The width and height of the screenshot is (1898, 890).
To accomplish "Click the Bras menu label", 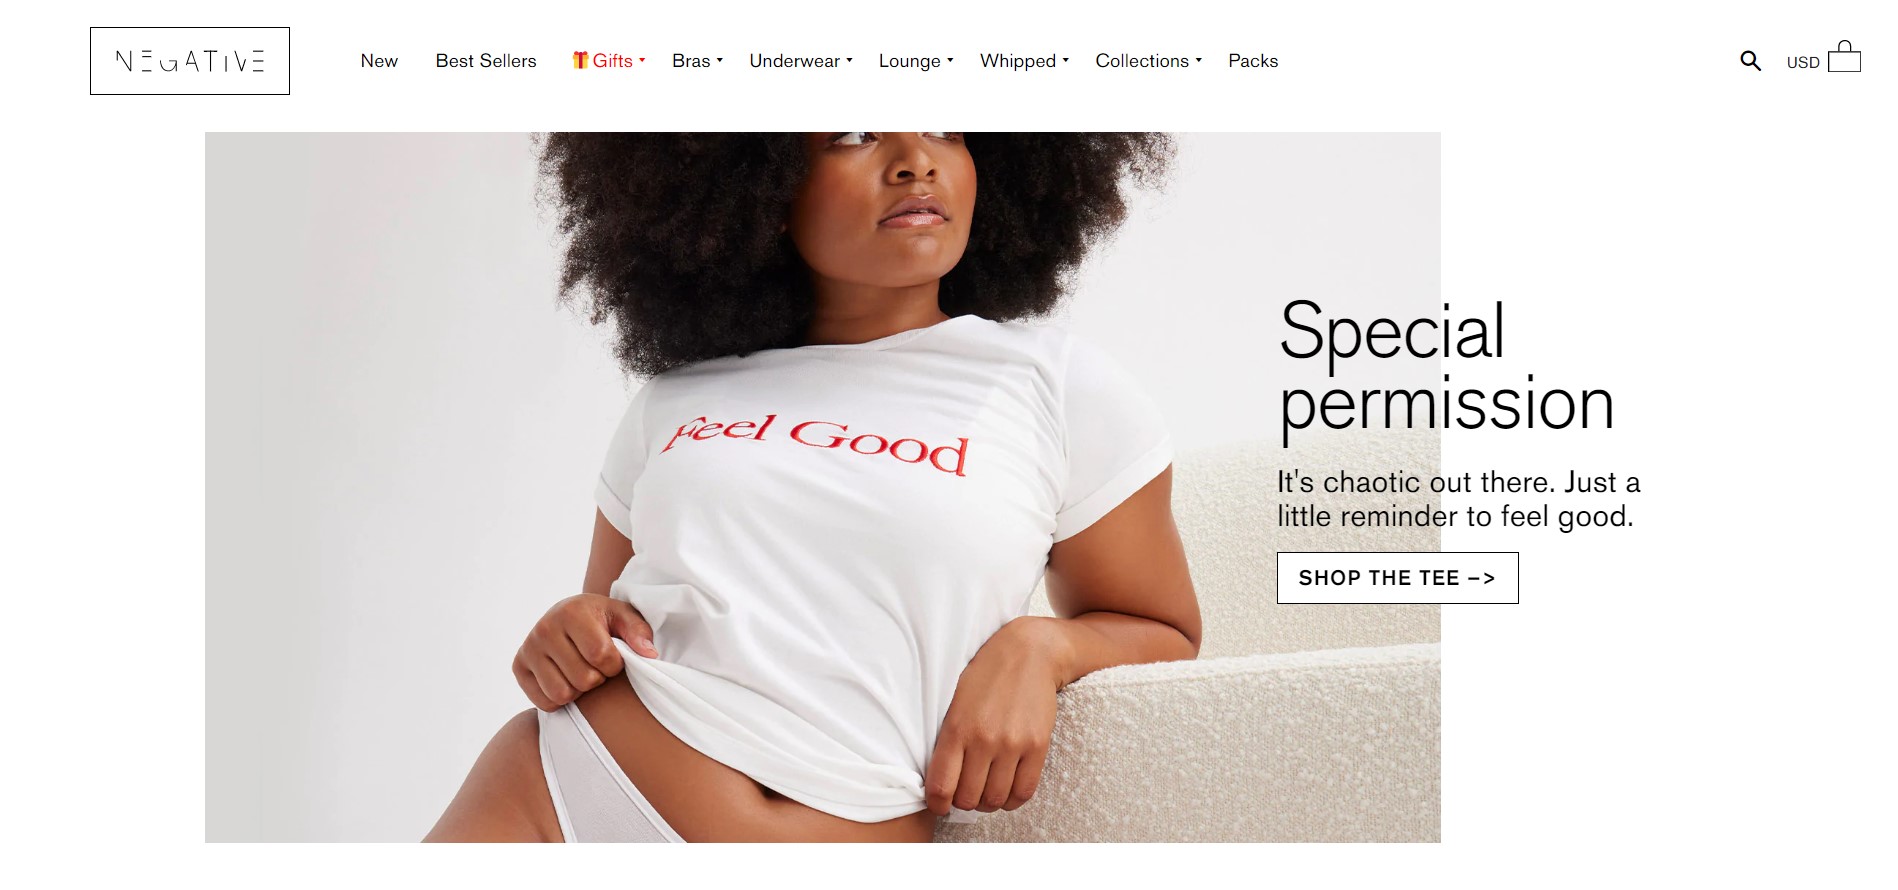I will tap(691, 61).
